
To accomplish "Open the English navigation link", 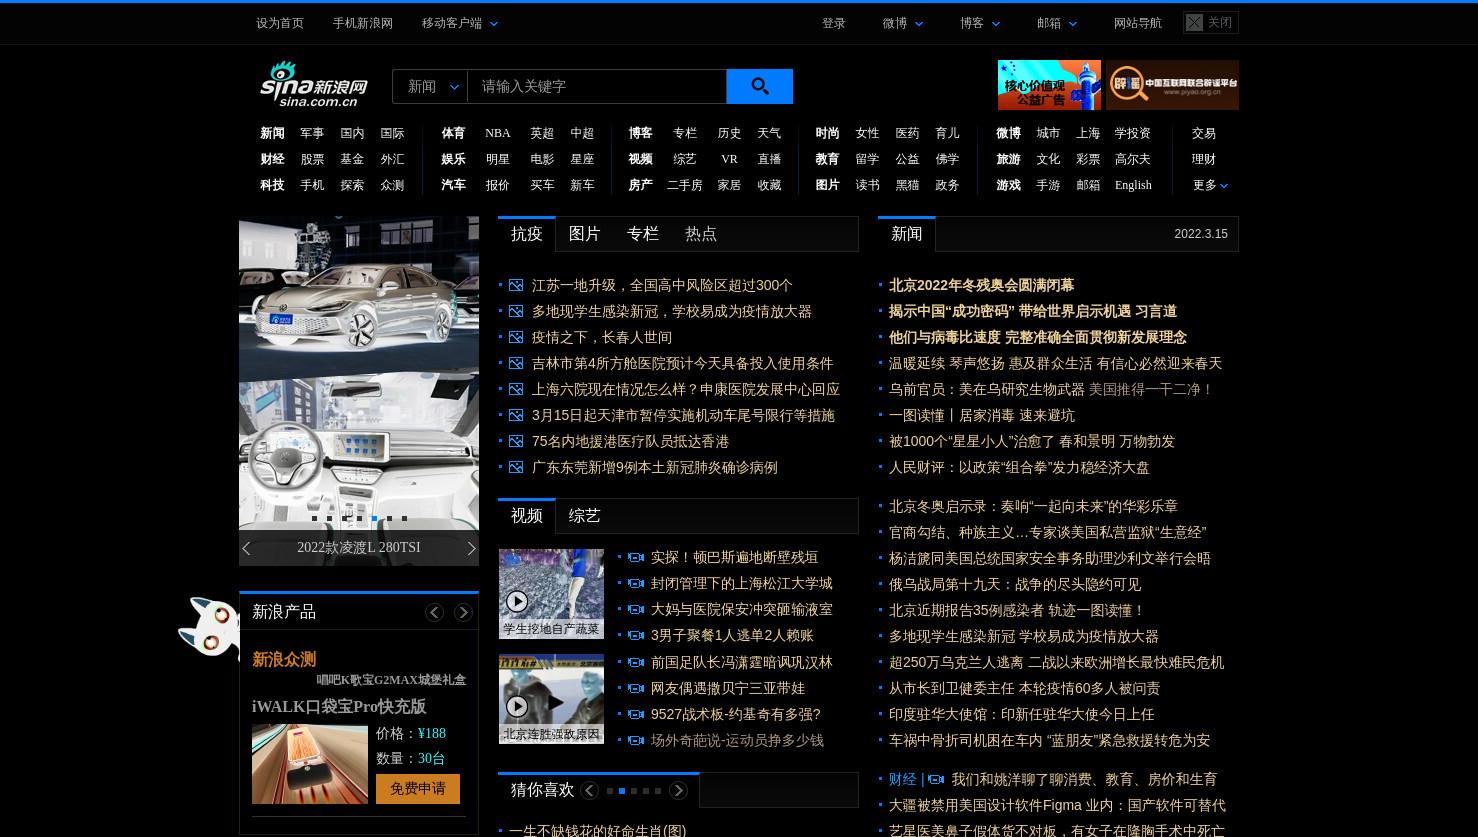I will [x=1133, y=185].
